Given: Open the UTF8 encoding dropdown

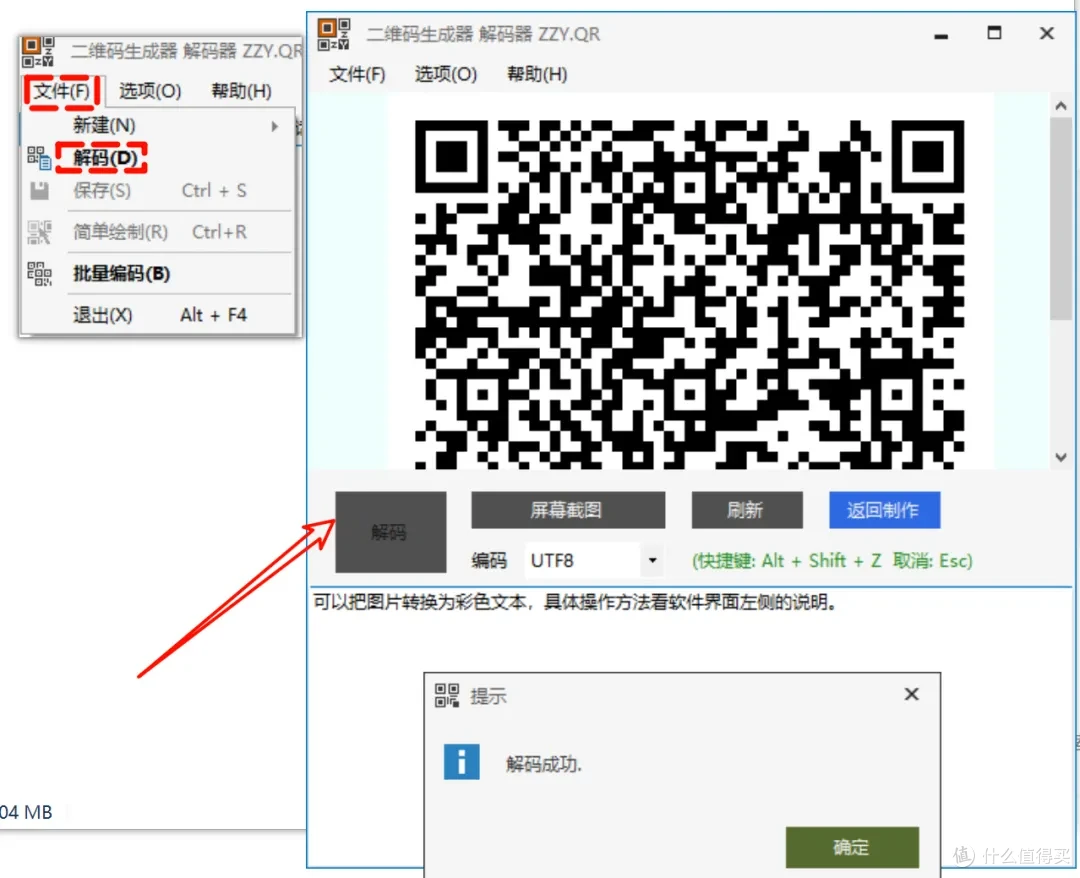Looking at the screenshot, I should click(x=652, y=560).
